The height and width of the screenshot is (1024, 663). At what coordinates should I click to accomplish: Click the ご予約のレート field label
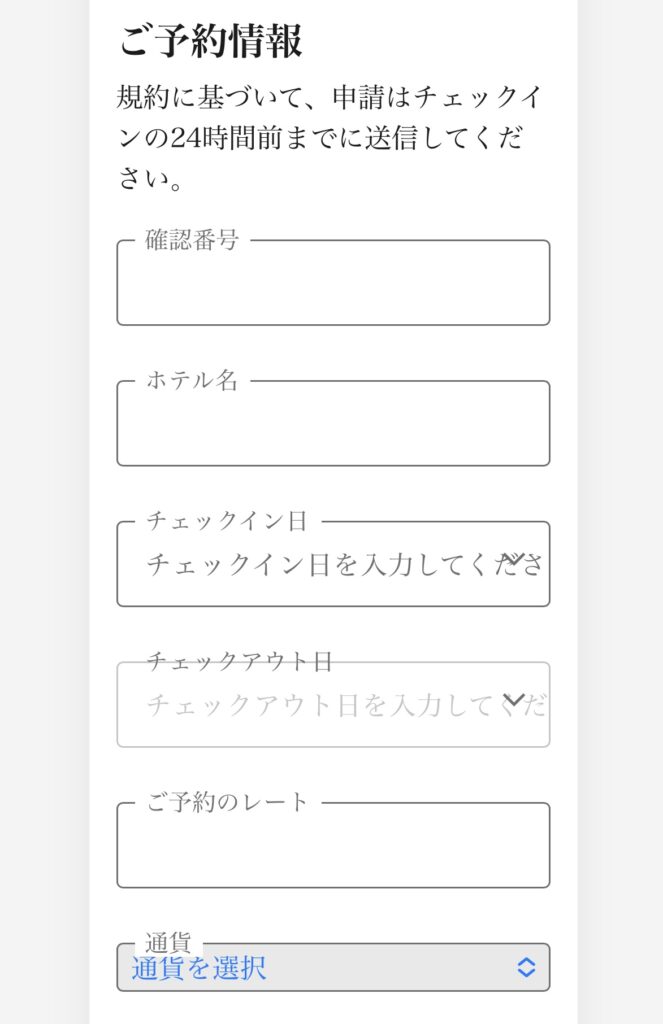click(x=228, y=802)
